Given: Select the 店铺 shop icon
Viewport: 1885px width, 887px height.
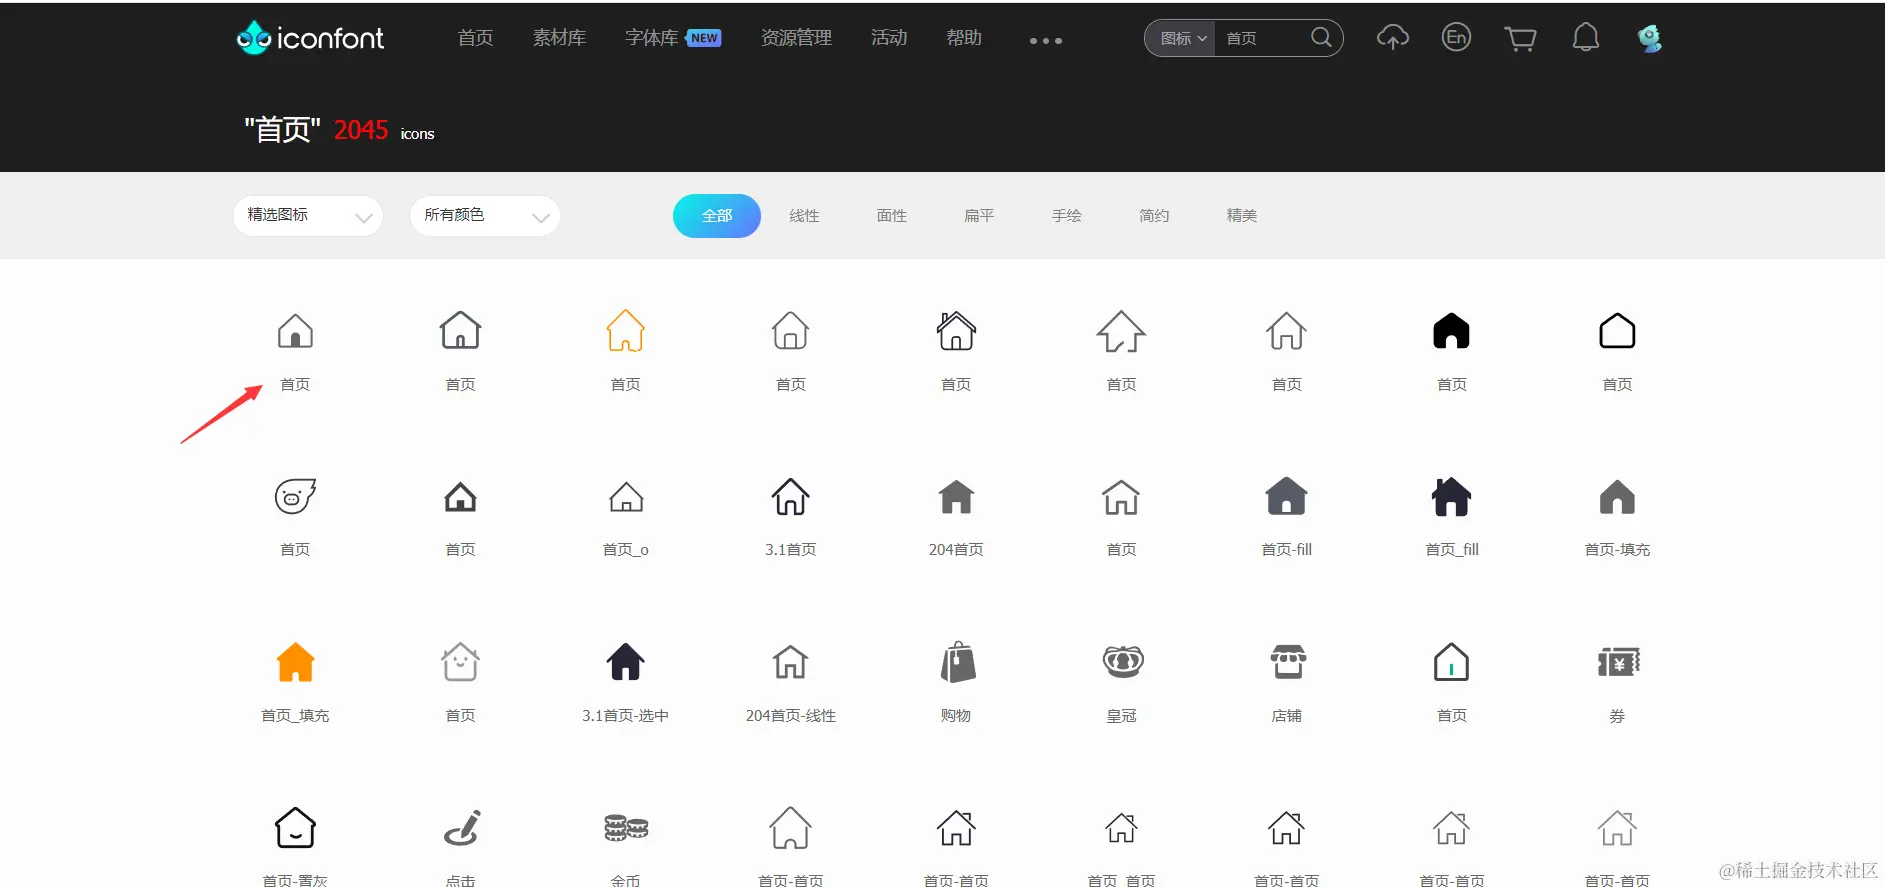Looking at the screenshot, I should [x=1287, y=662].
